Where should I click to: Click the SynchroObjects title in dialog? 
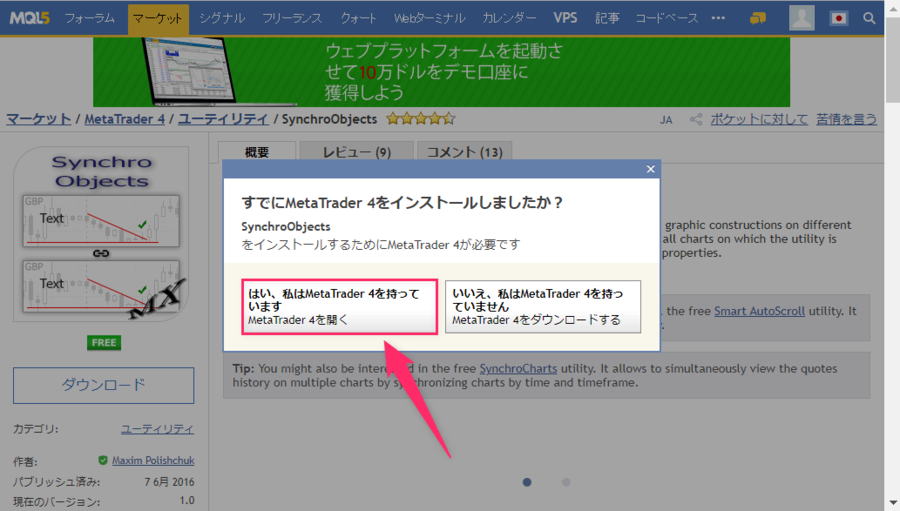coord(286,227)
